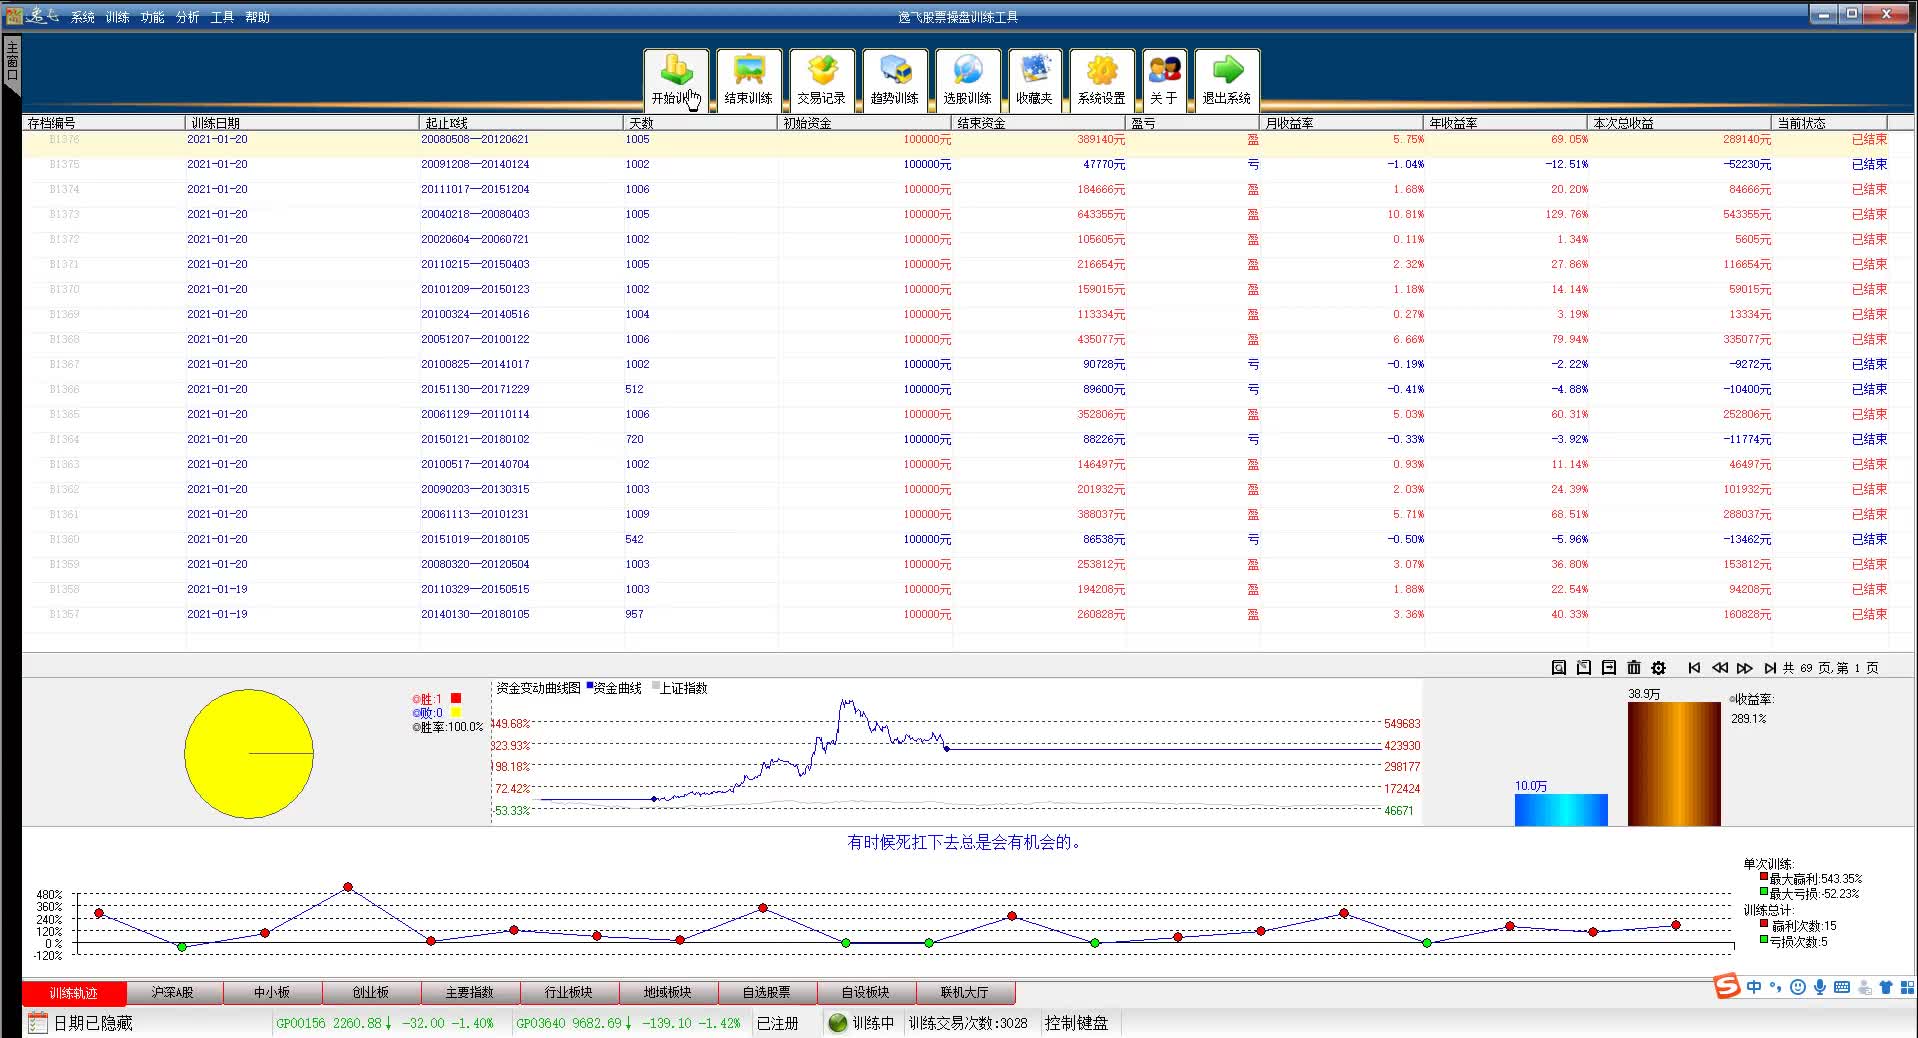Open the 收藏夹 toolbar icon
The image size is (1918, 1038).
(1034, 80)
